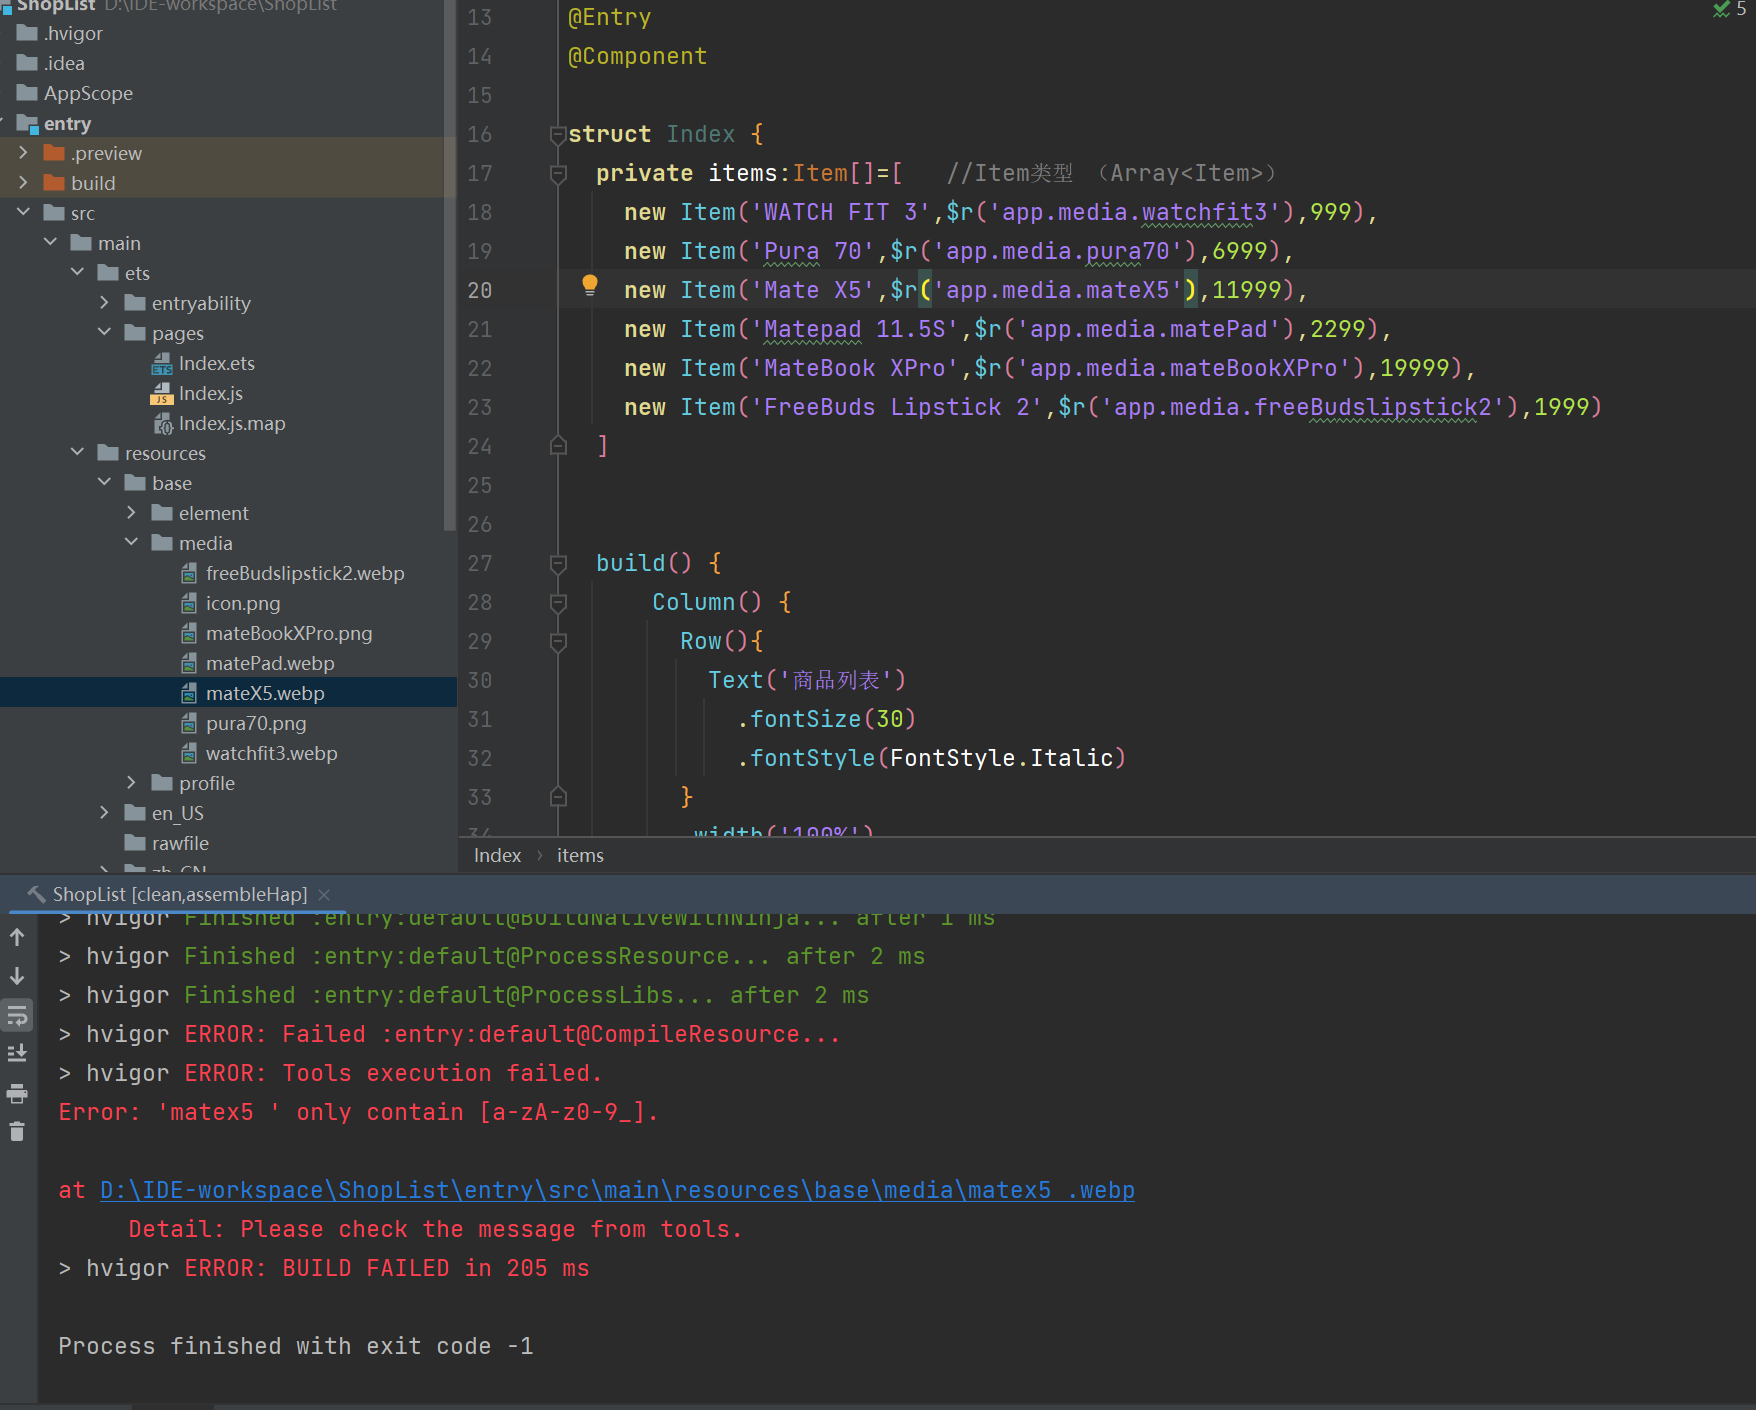Collapse the main folder
The image size is (1756, 1410).
click(50, 243)
